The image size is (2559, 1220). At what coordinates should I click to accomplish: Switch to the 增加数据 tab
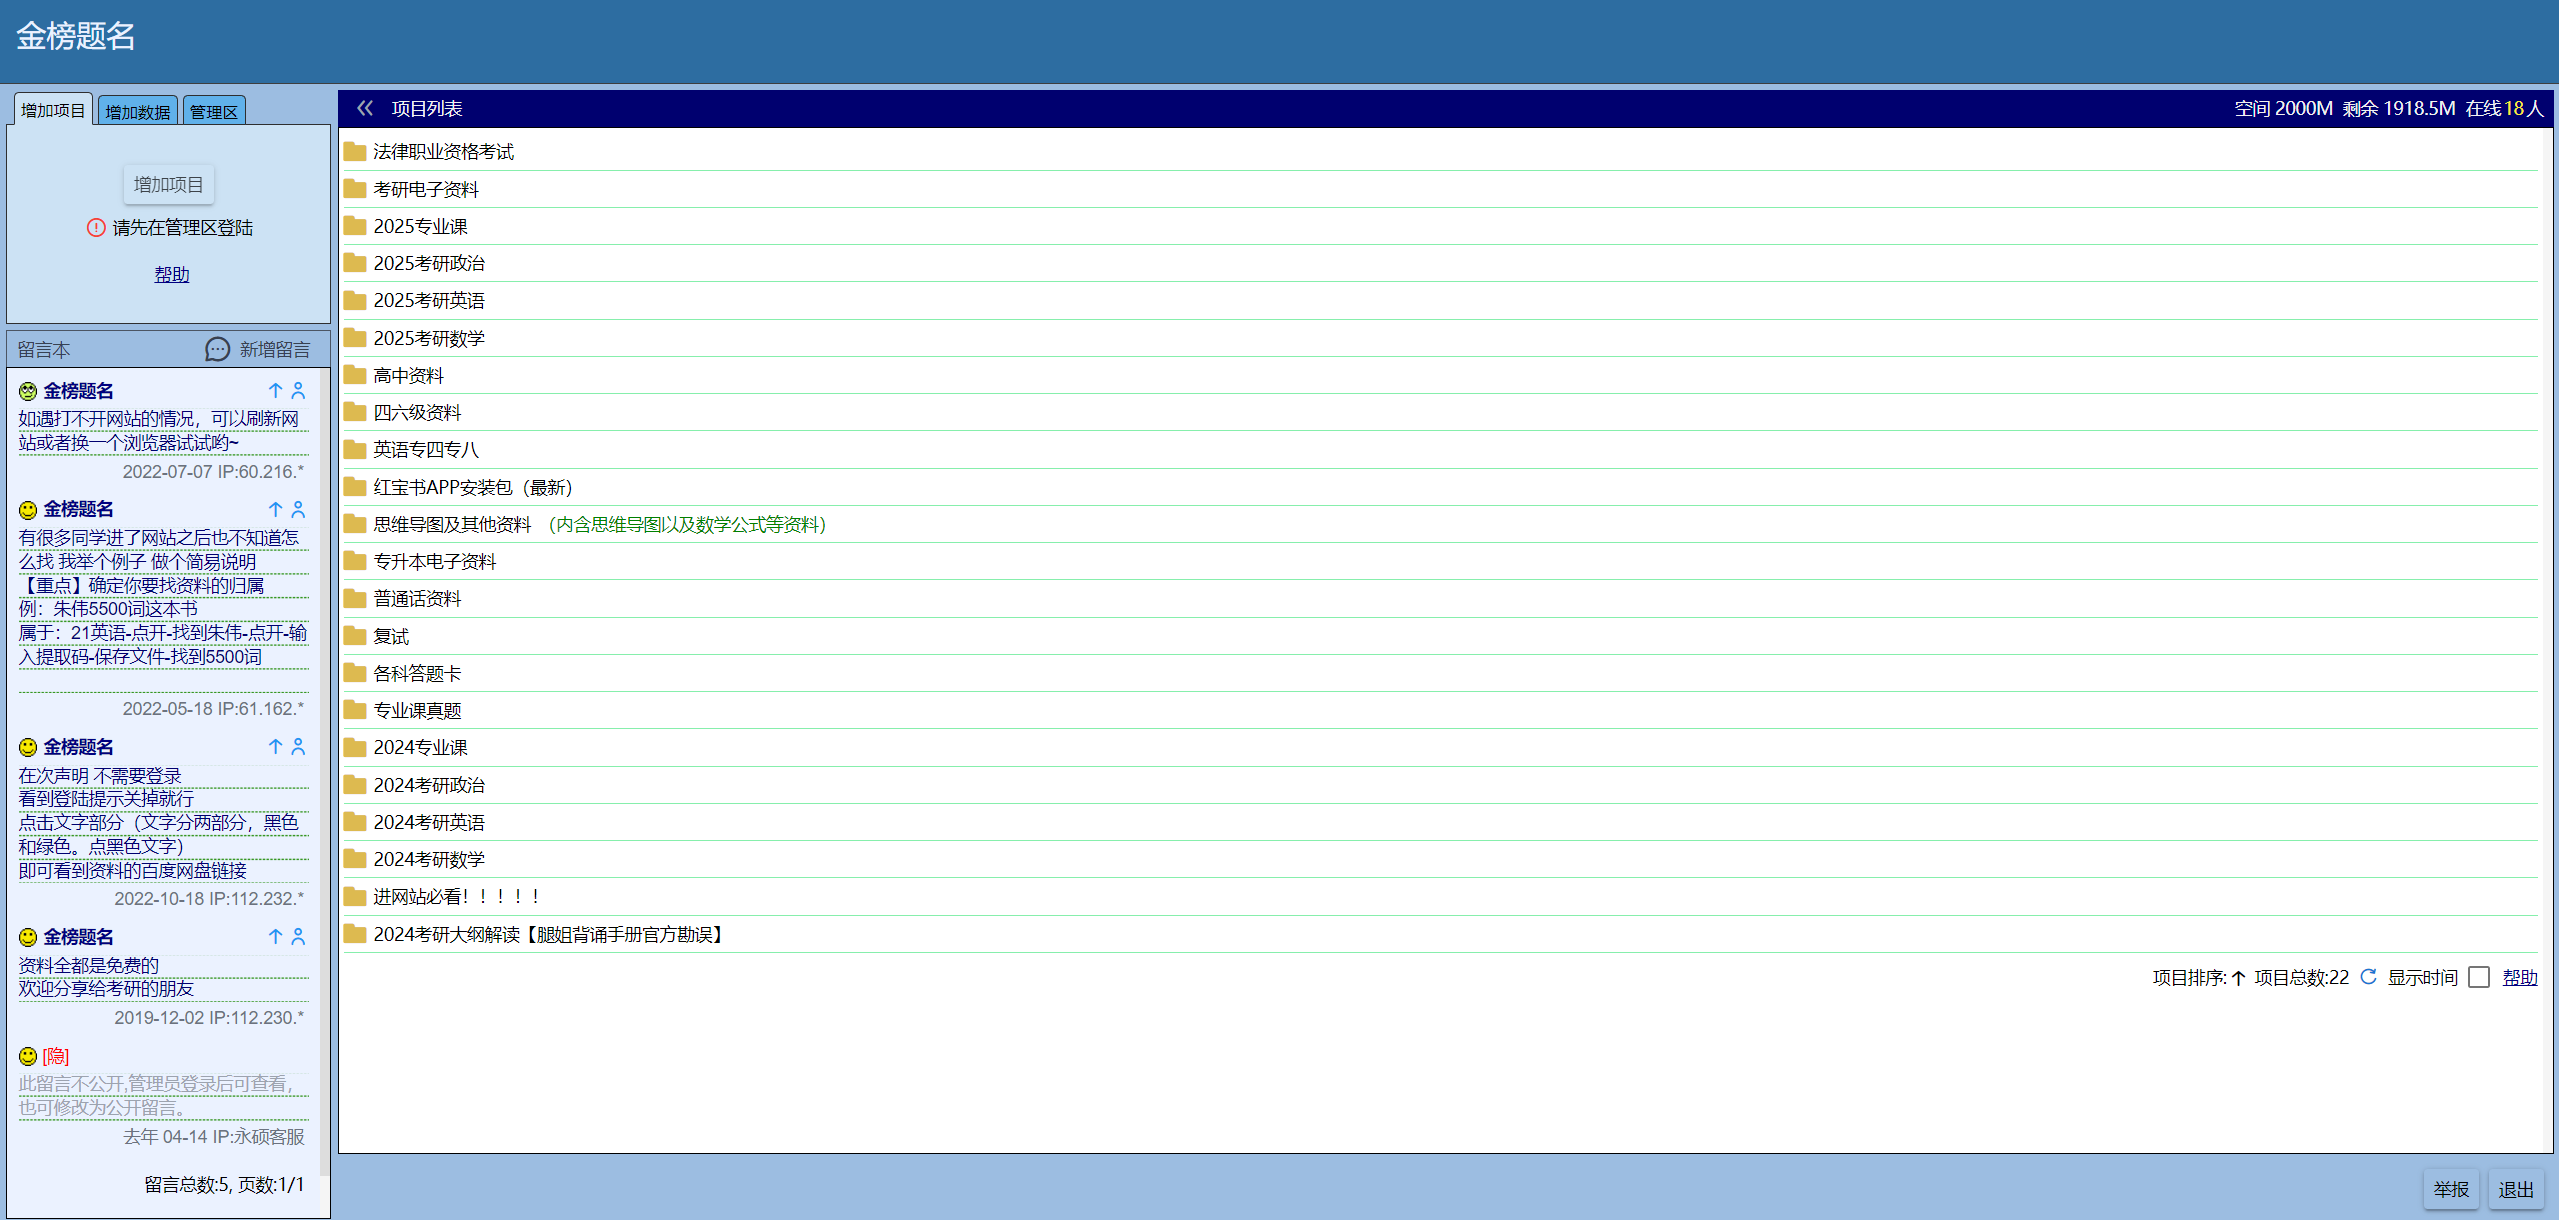pos(138,111)
